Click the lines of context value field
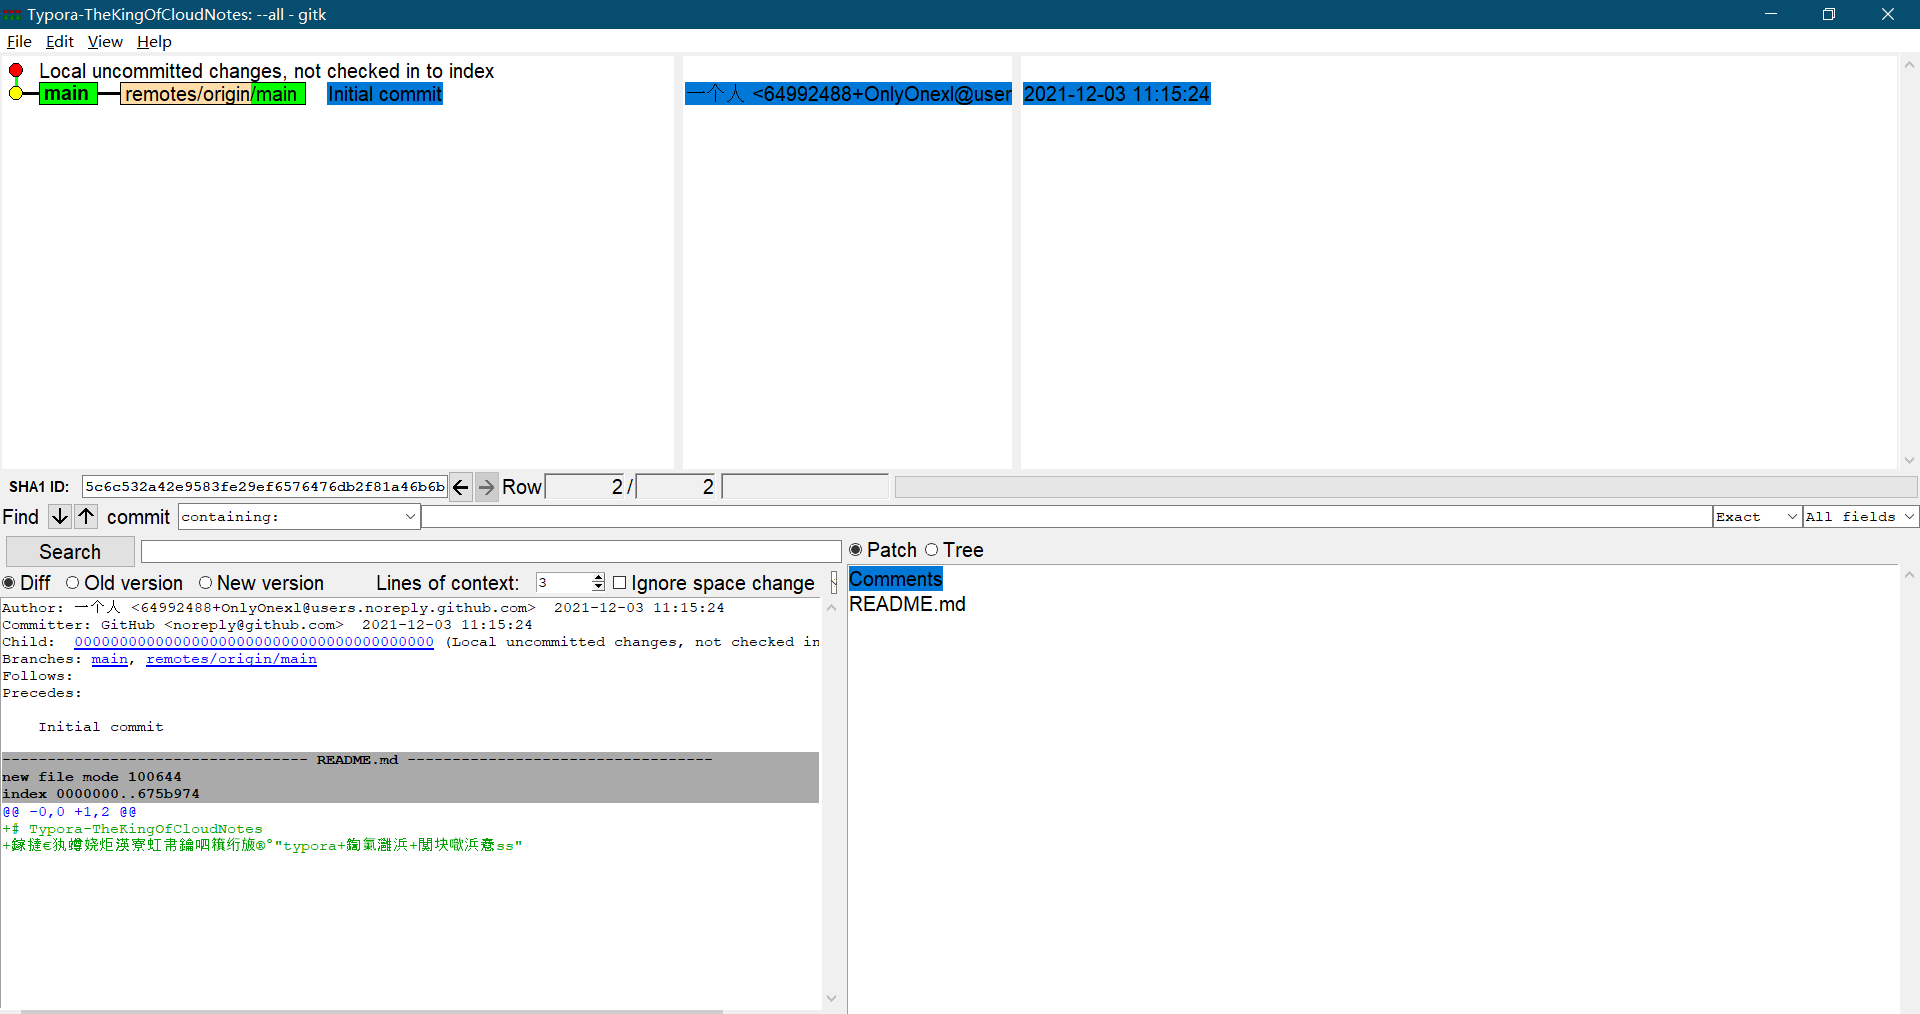 pyautogui.click(x=564, y=583)
